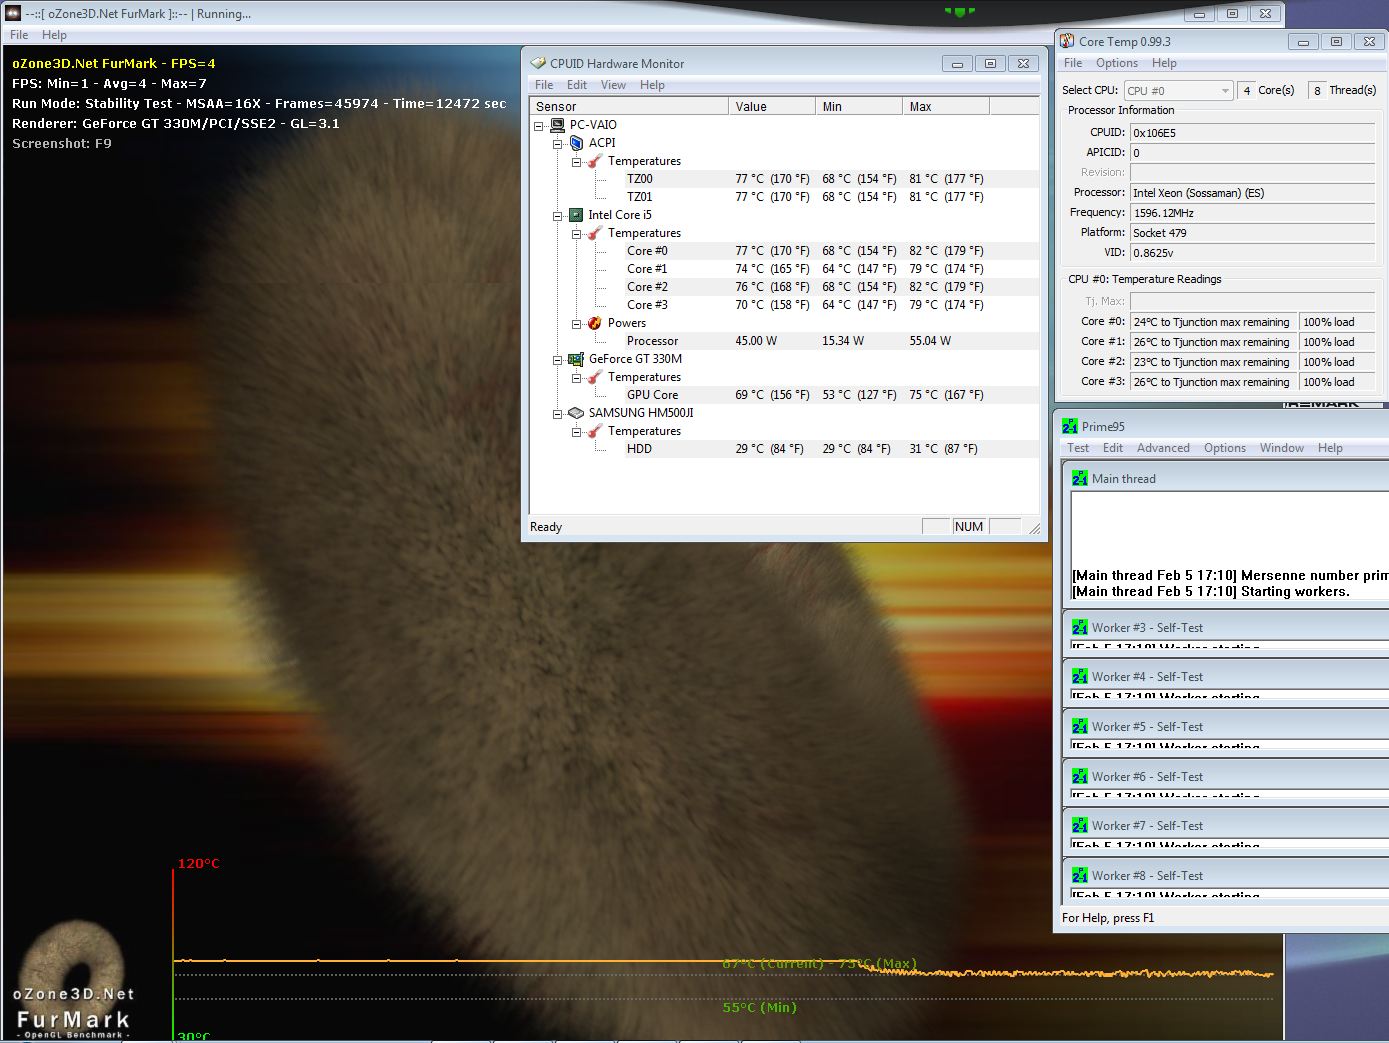1389x1043 pixels.
Task: Click Worker #7 Self-Test icon
Action: click(x=1080, y=826)
